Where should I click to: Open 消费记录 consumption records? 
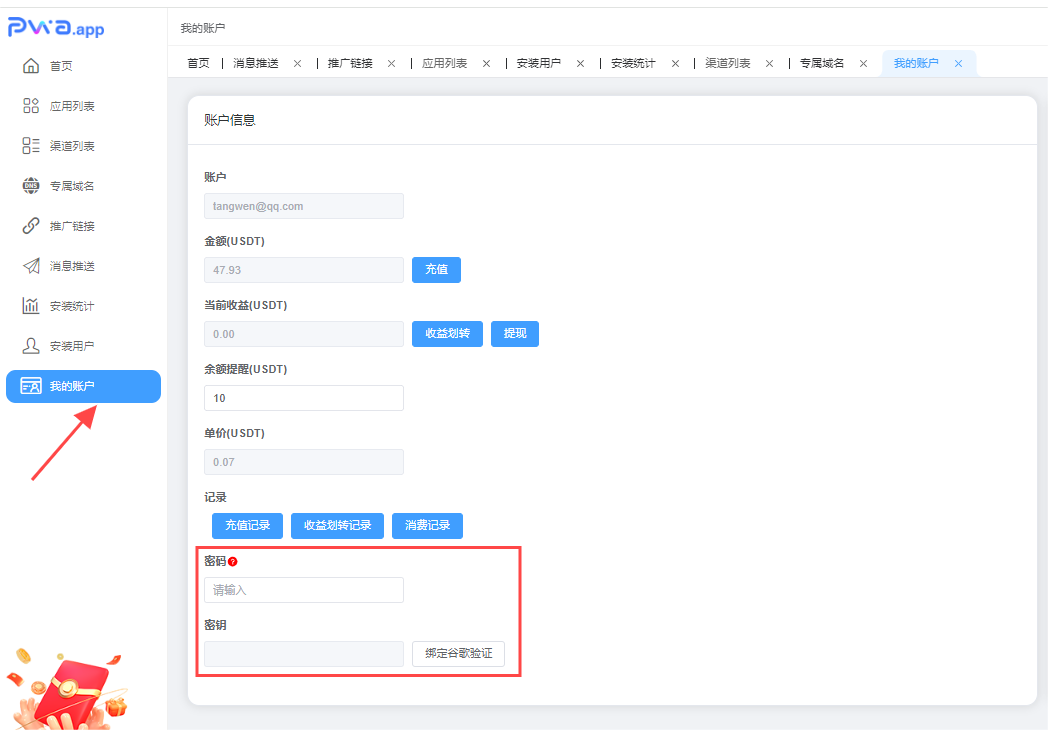(x=427, y=526)
